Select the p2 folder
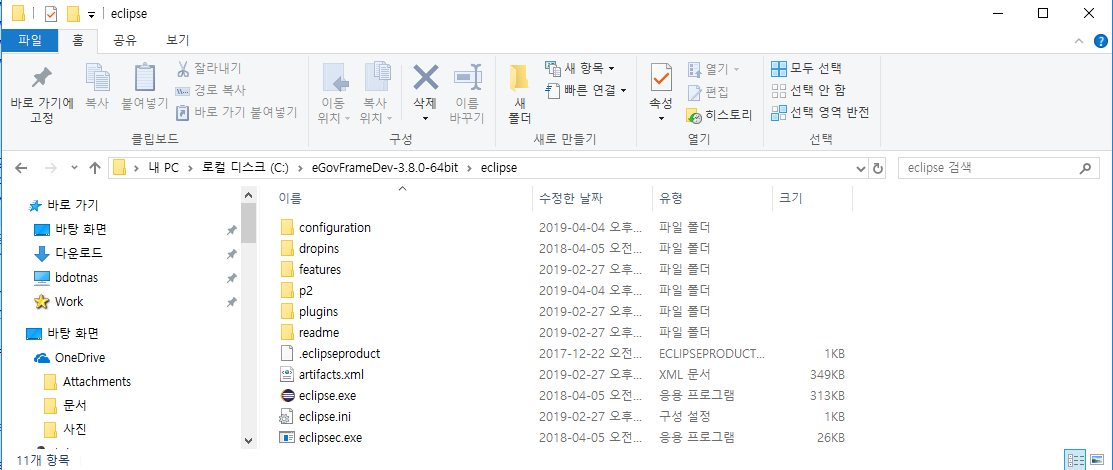 tap(297, 290)
